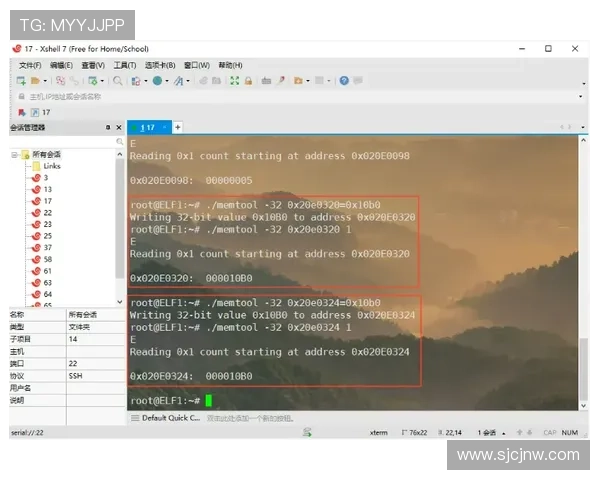
Task: Open dropdown arrow next to Open folder icon
Action: coord(45,81)
